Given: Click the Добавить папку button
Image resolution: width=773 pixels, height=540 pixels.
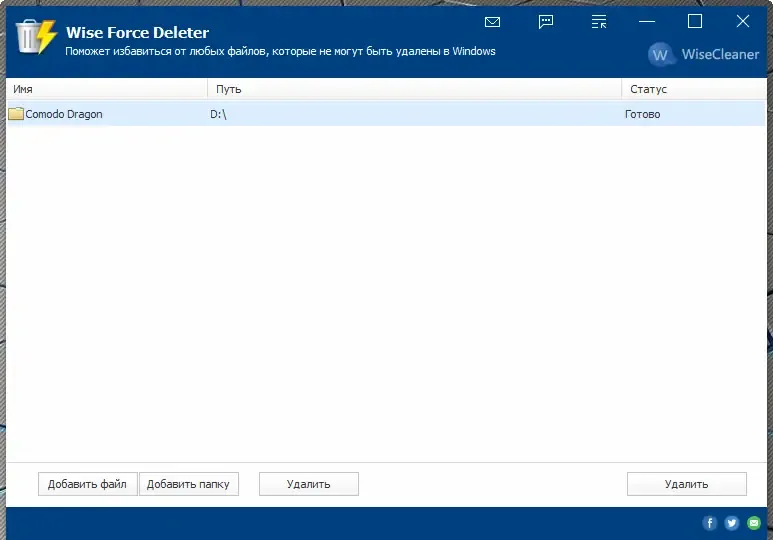Looking at the screenshot, I should point(188,484).
